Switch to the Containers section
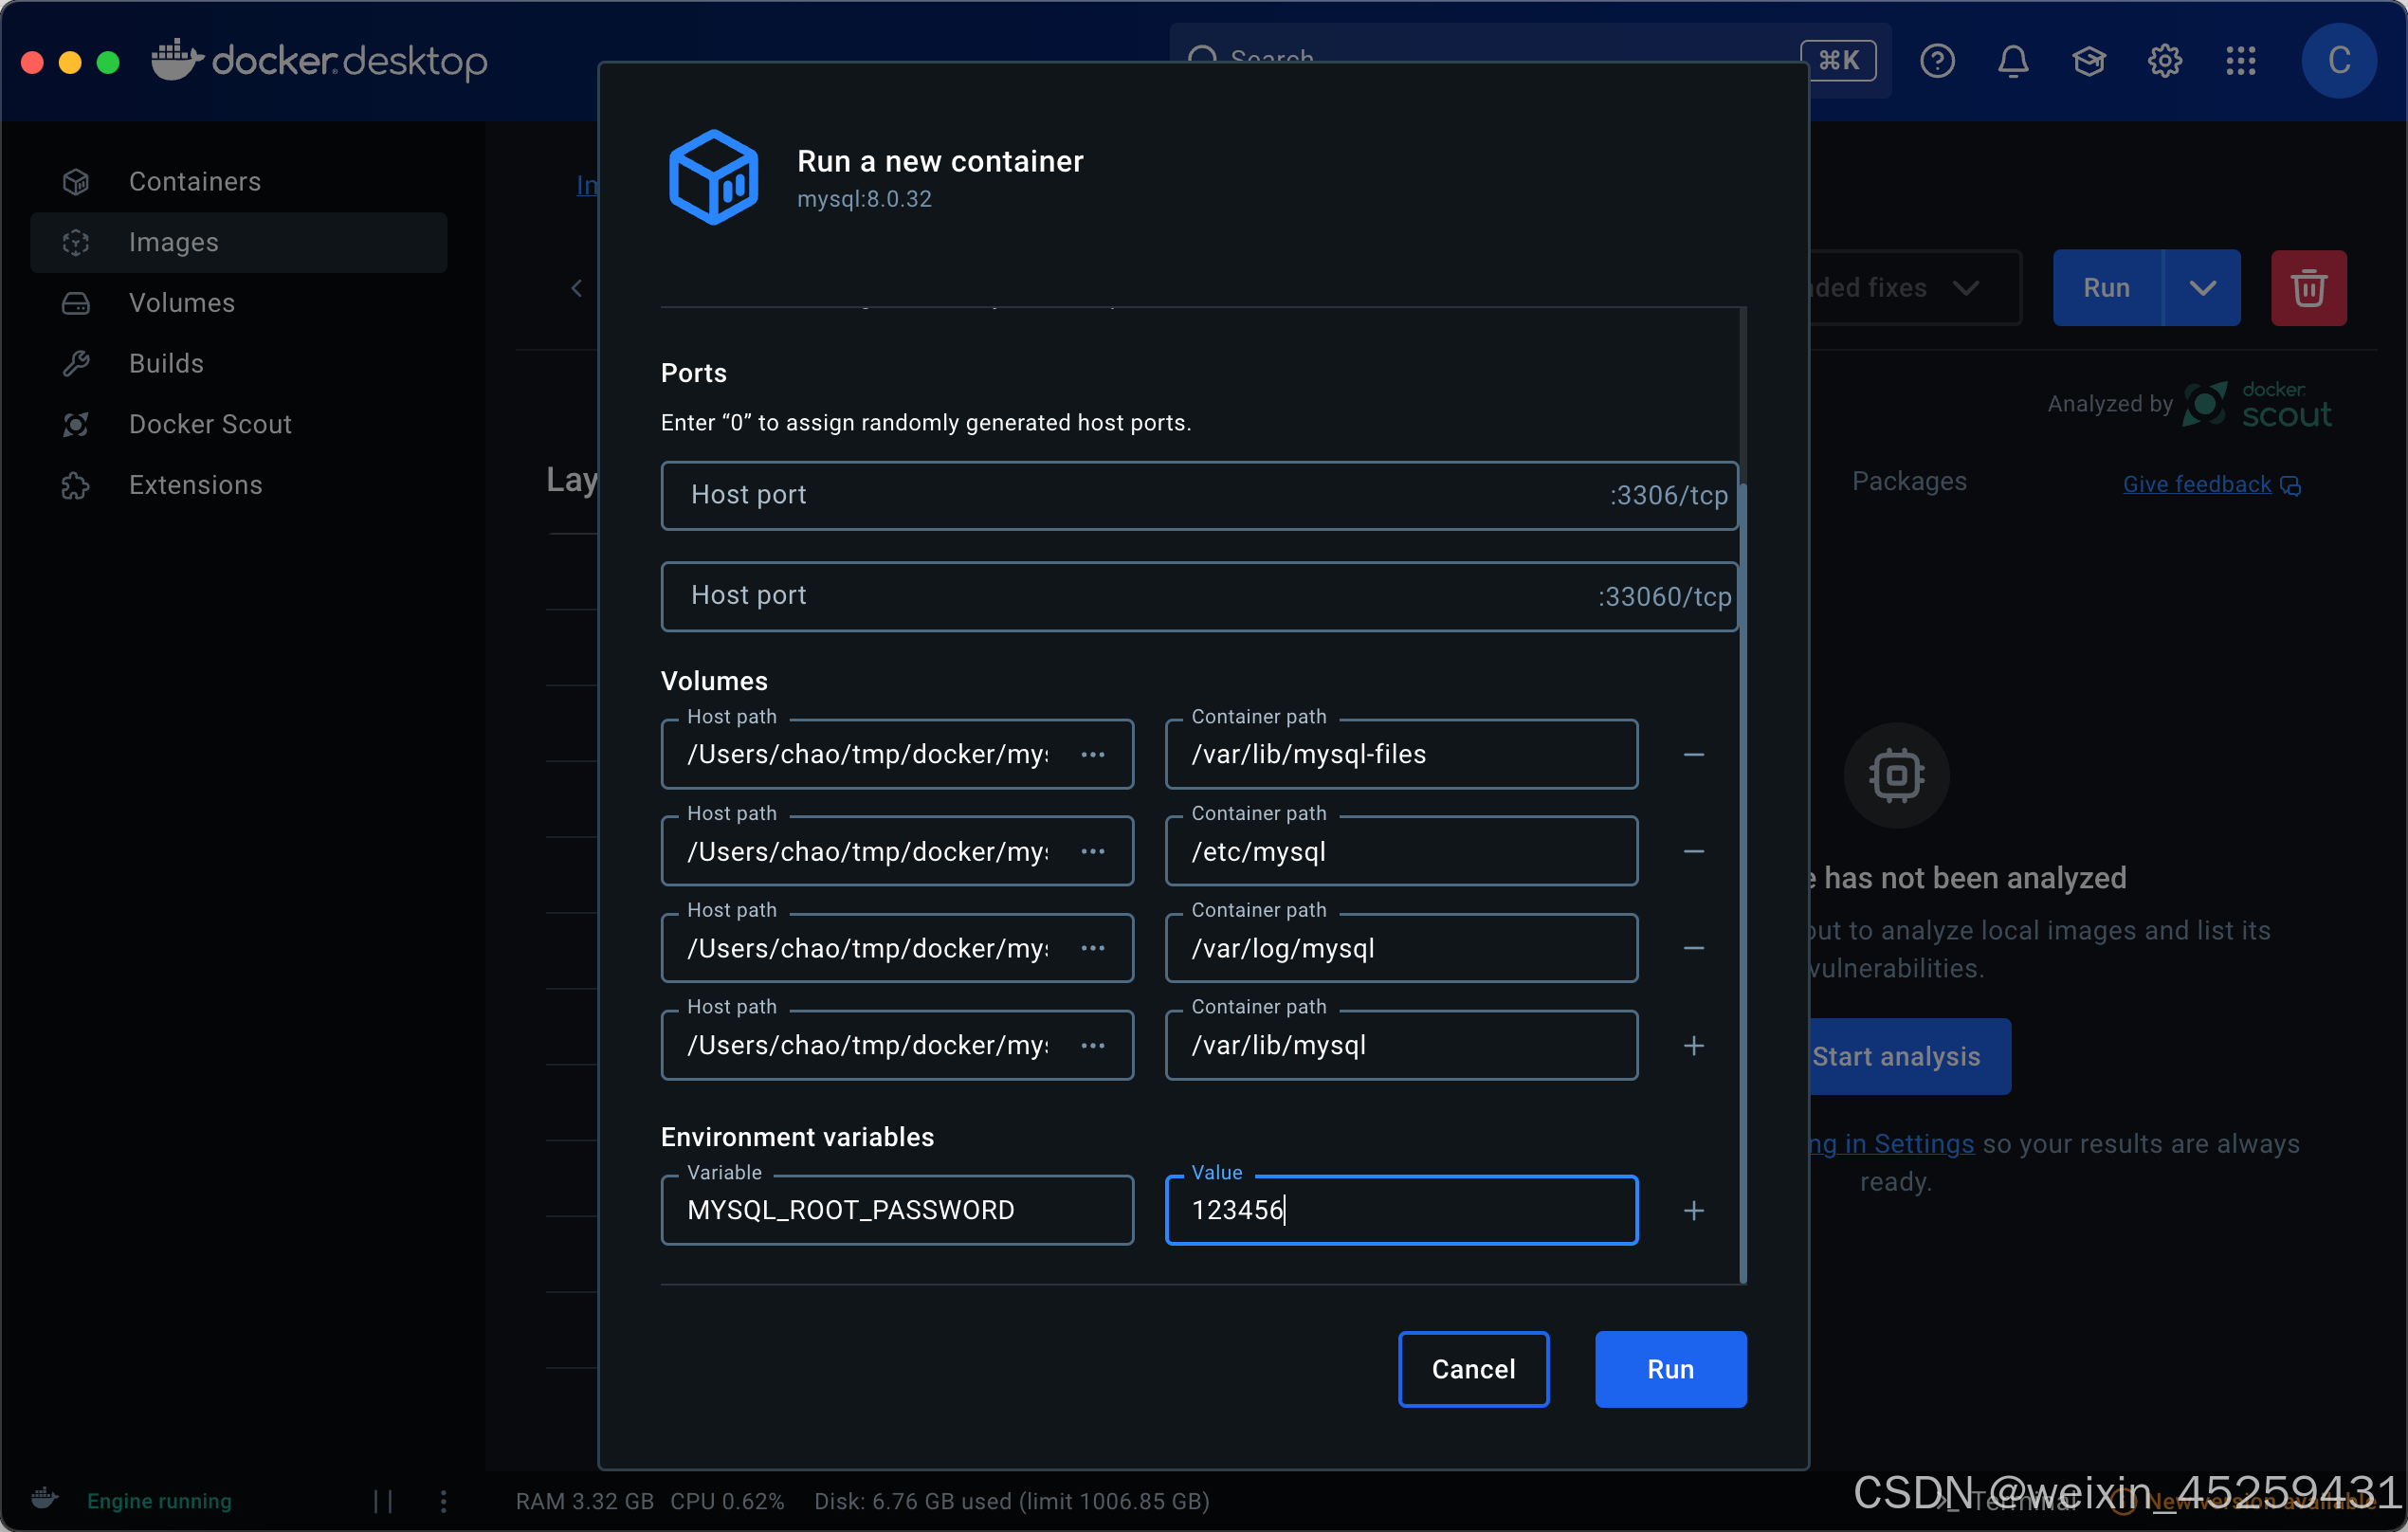The image size is (2408, 1532). coord(195,181)
